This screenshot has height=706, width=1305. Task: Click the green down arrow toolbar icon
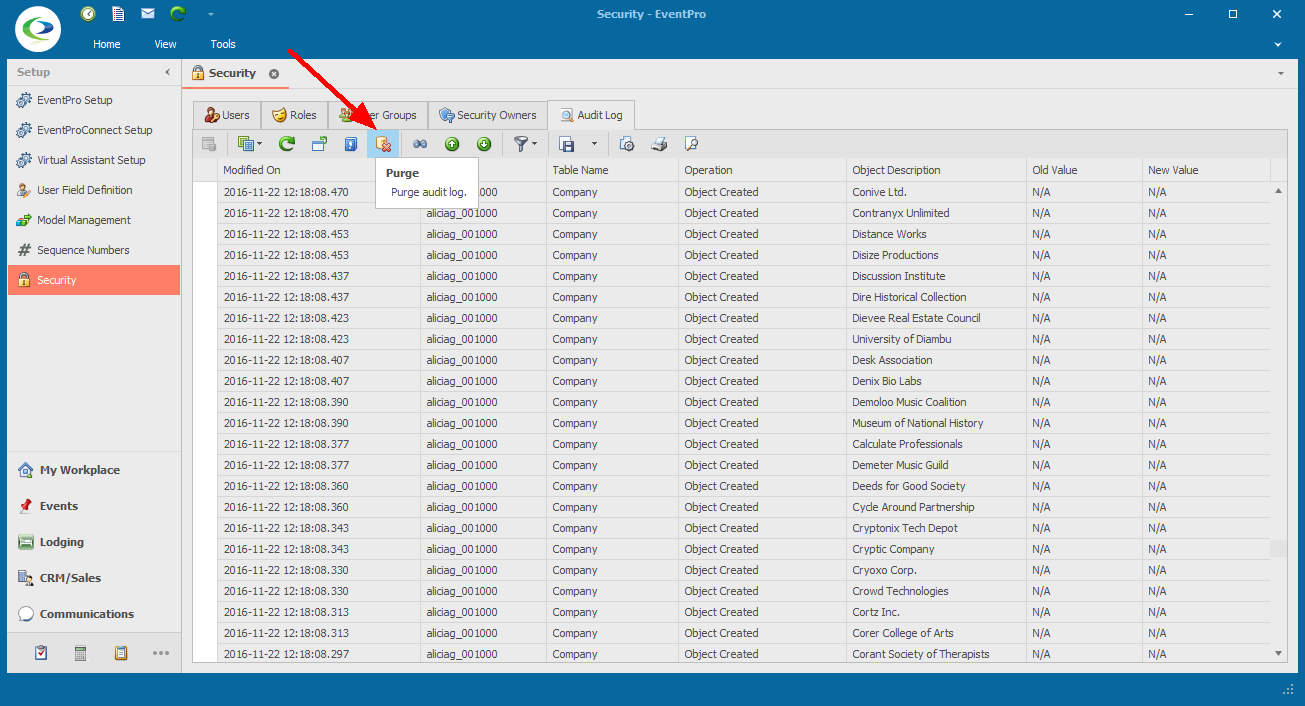[x=484, y=144]
